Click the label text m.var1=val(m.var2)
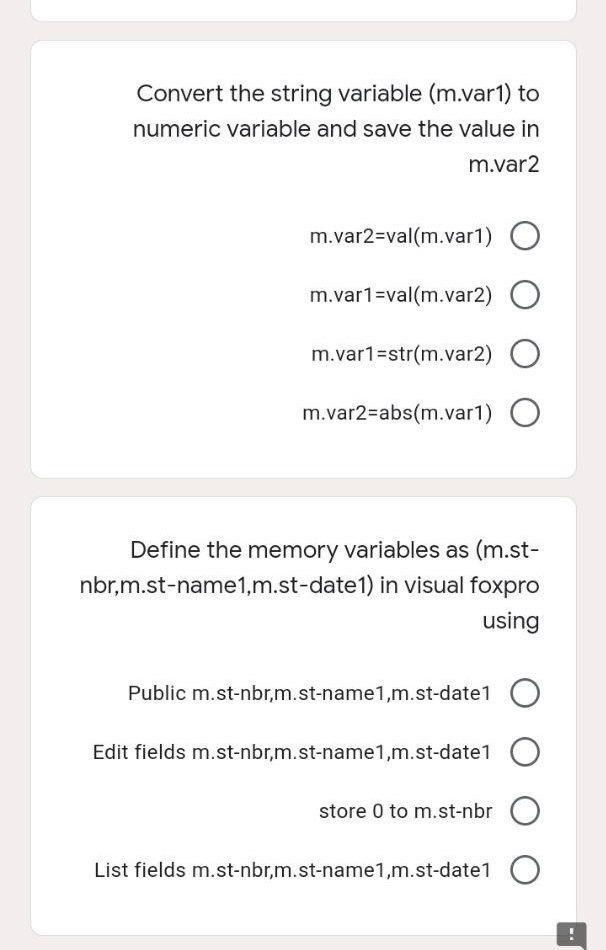Image resolution: width=606 pixels, height=950 pixels. point(400,295)
